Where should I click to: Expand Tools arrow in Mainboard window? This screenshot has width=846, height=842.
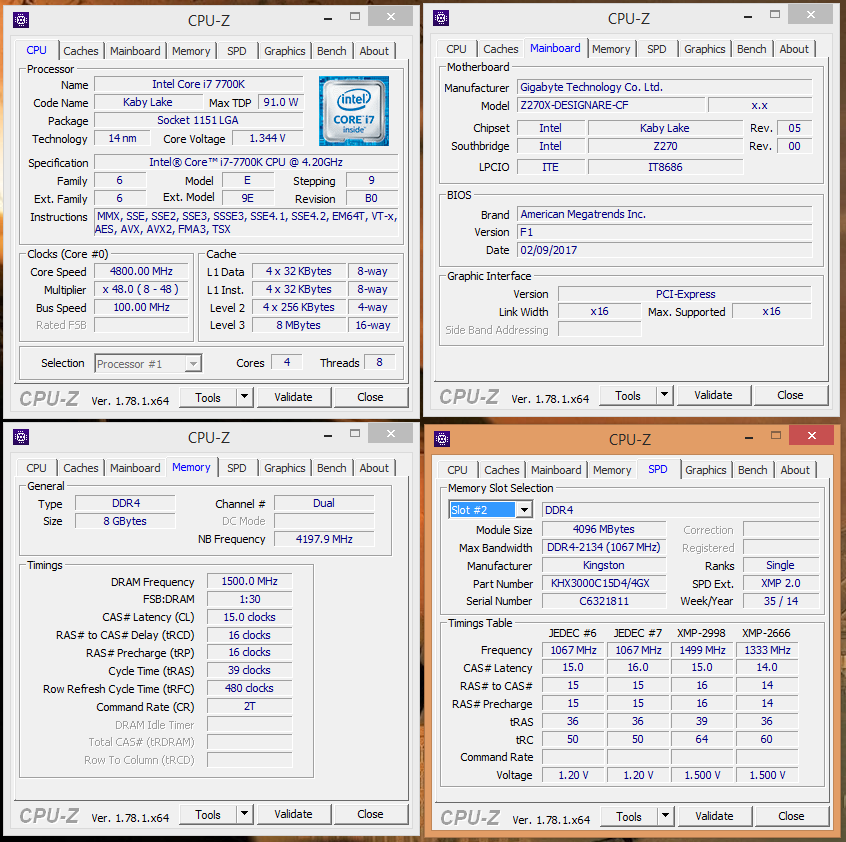pos(665,395)
